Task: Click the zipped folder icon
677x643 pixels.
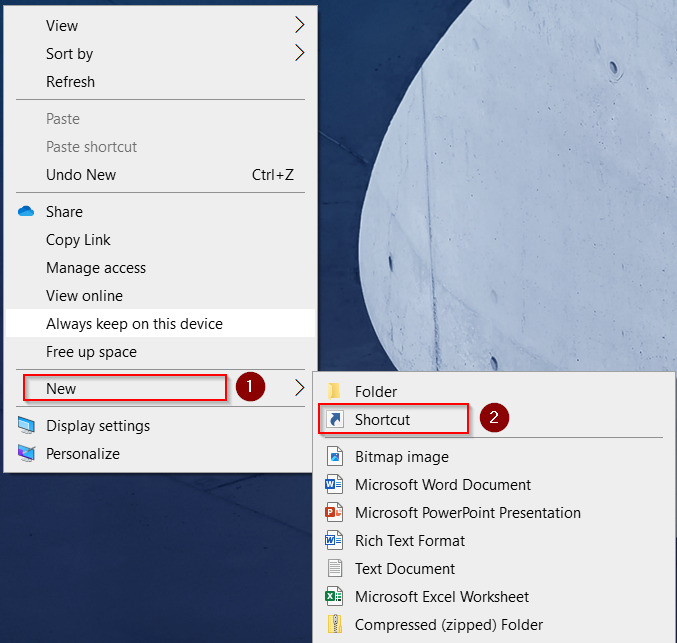Action: [x=335, y=624]
